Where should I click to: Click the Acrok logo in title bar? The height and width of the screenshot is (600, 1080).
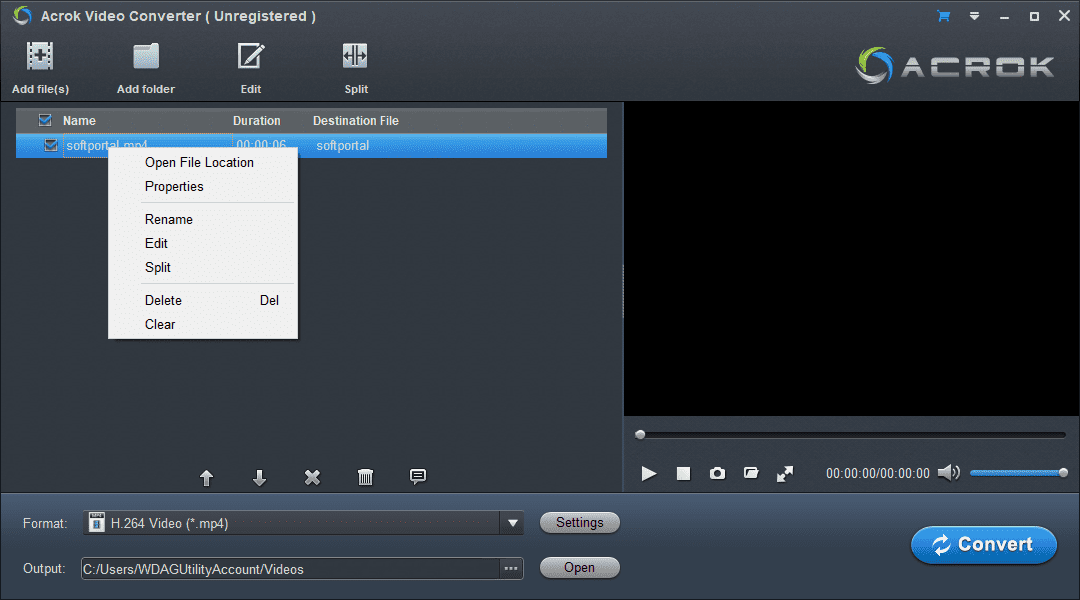click(22, 16)
